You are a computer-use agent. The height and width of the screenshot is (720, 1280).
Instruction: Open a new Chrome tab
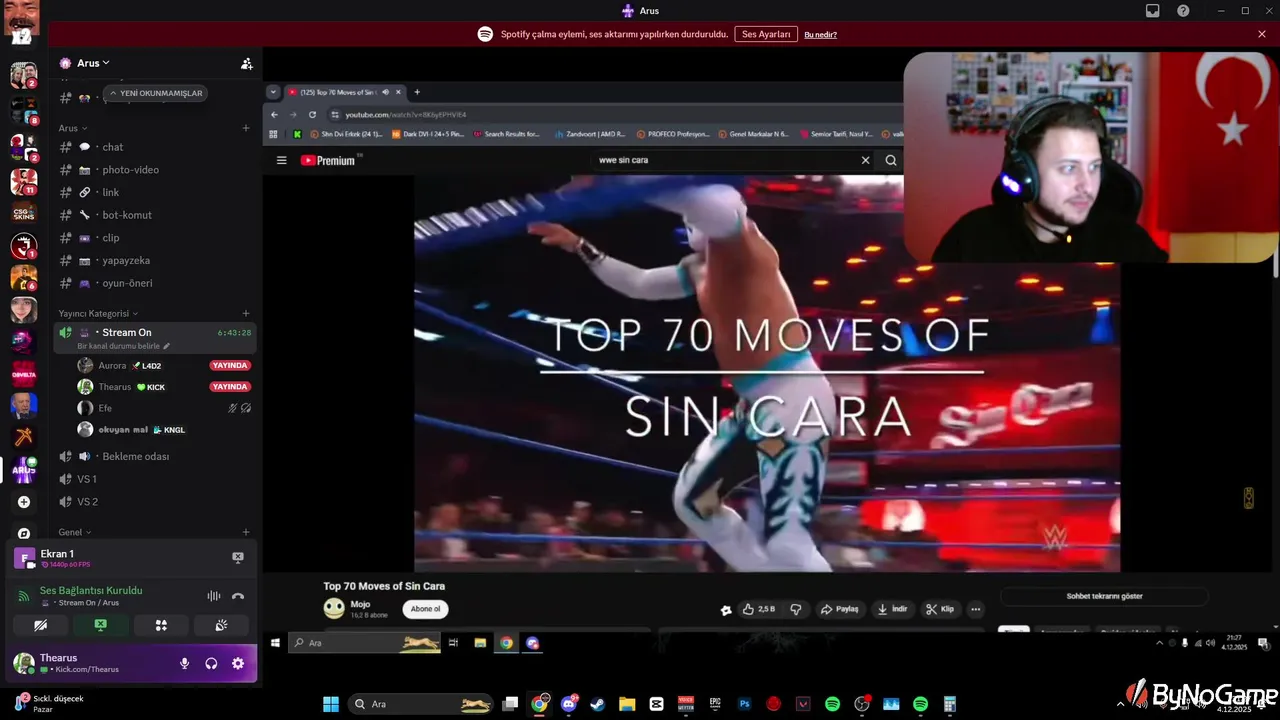(417, 92)
